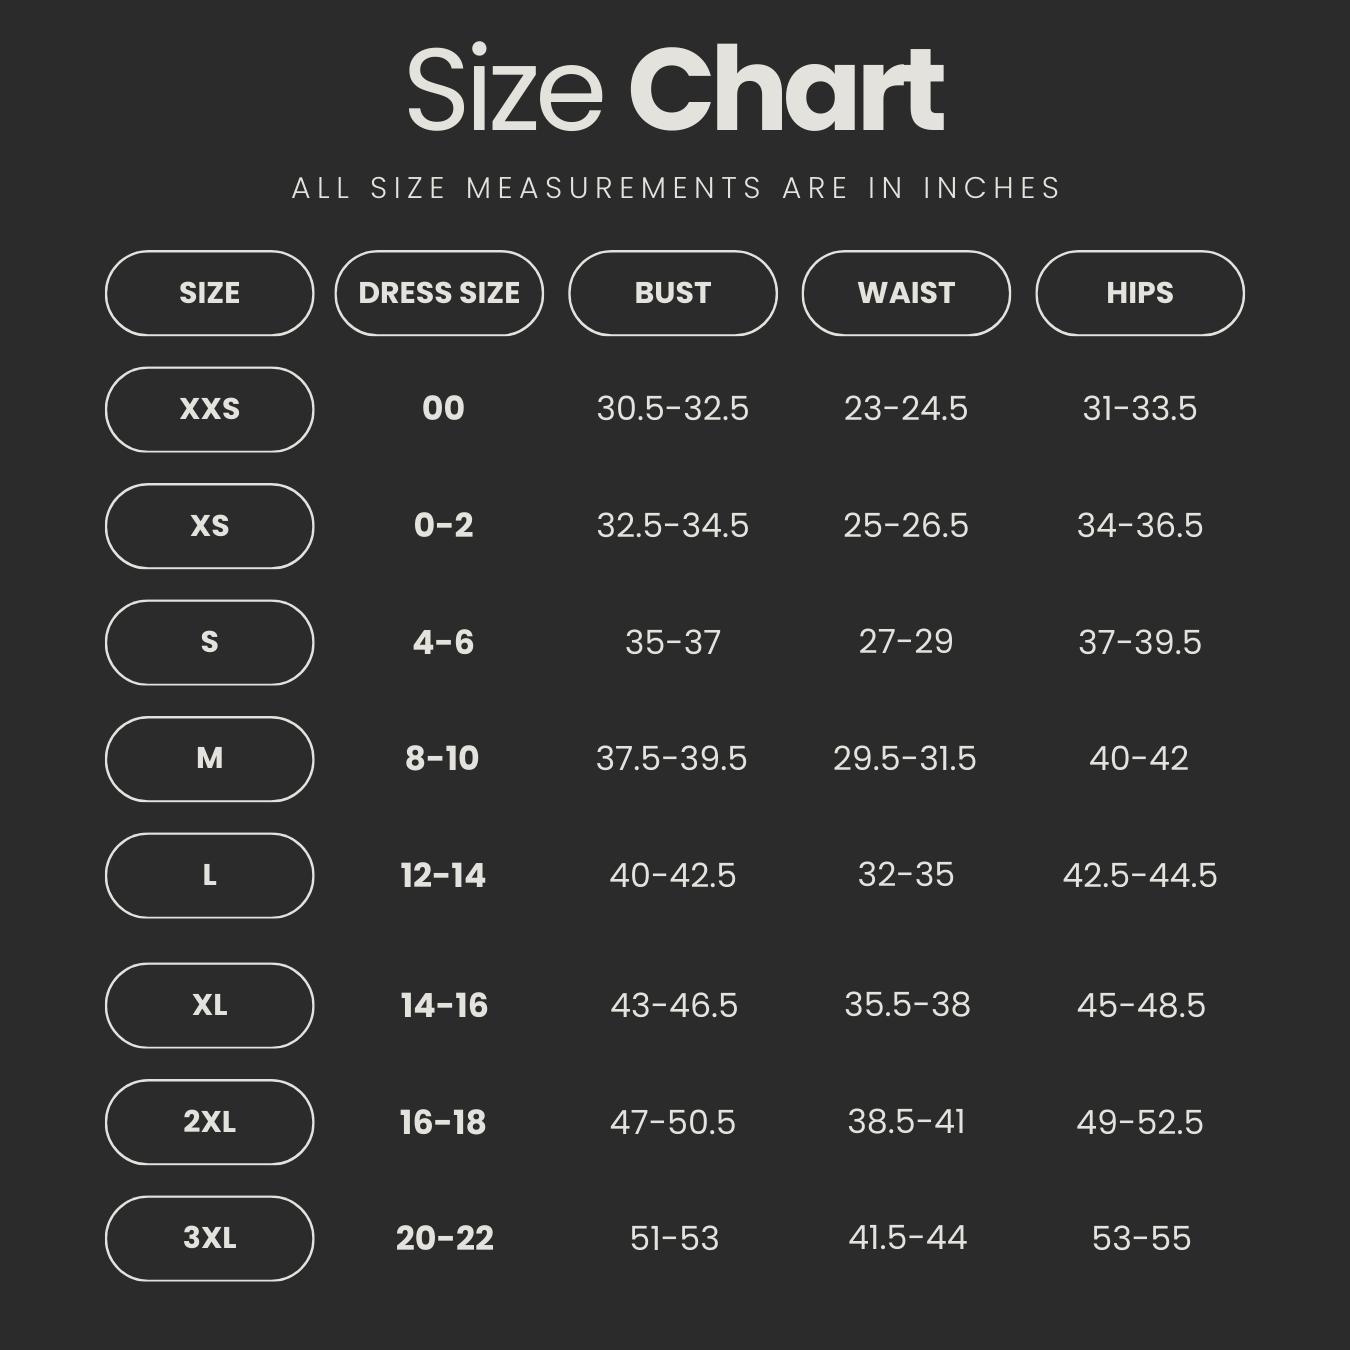The height and width of the screenshot is (1350, 1350).
Task: Choose the XS size pill
Action: tap(209, 526)
